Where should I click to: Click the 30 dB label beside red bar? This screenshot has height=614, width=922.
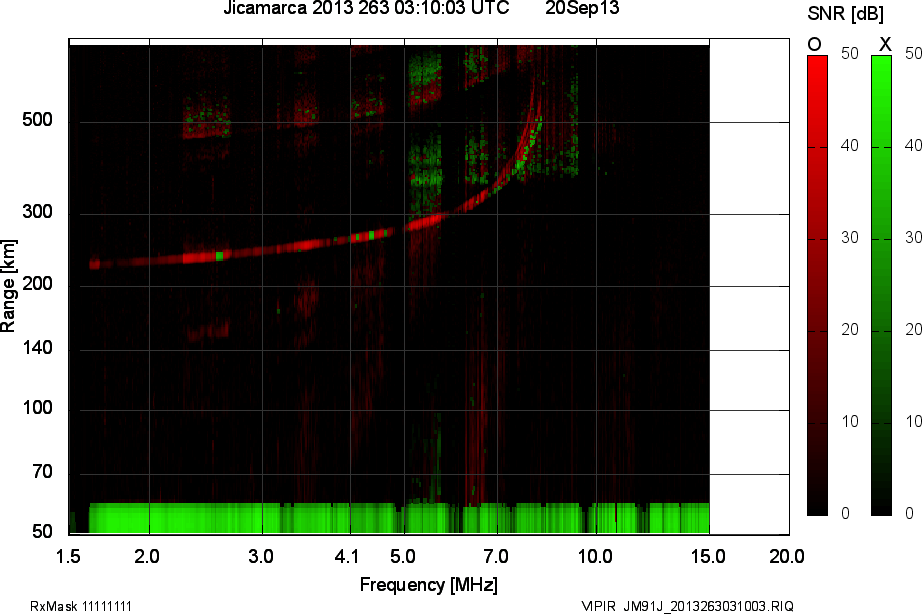pyautogui.click(x=850, y=238)
